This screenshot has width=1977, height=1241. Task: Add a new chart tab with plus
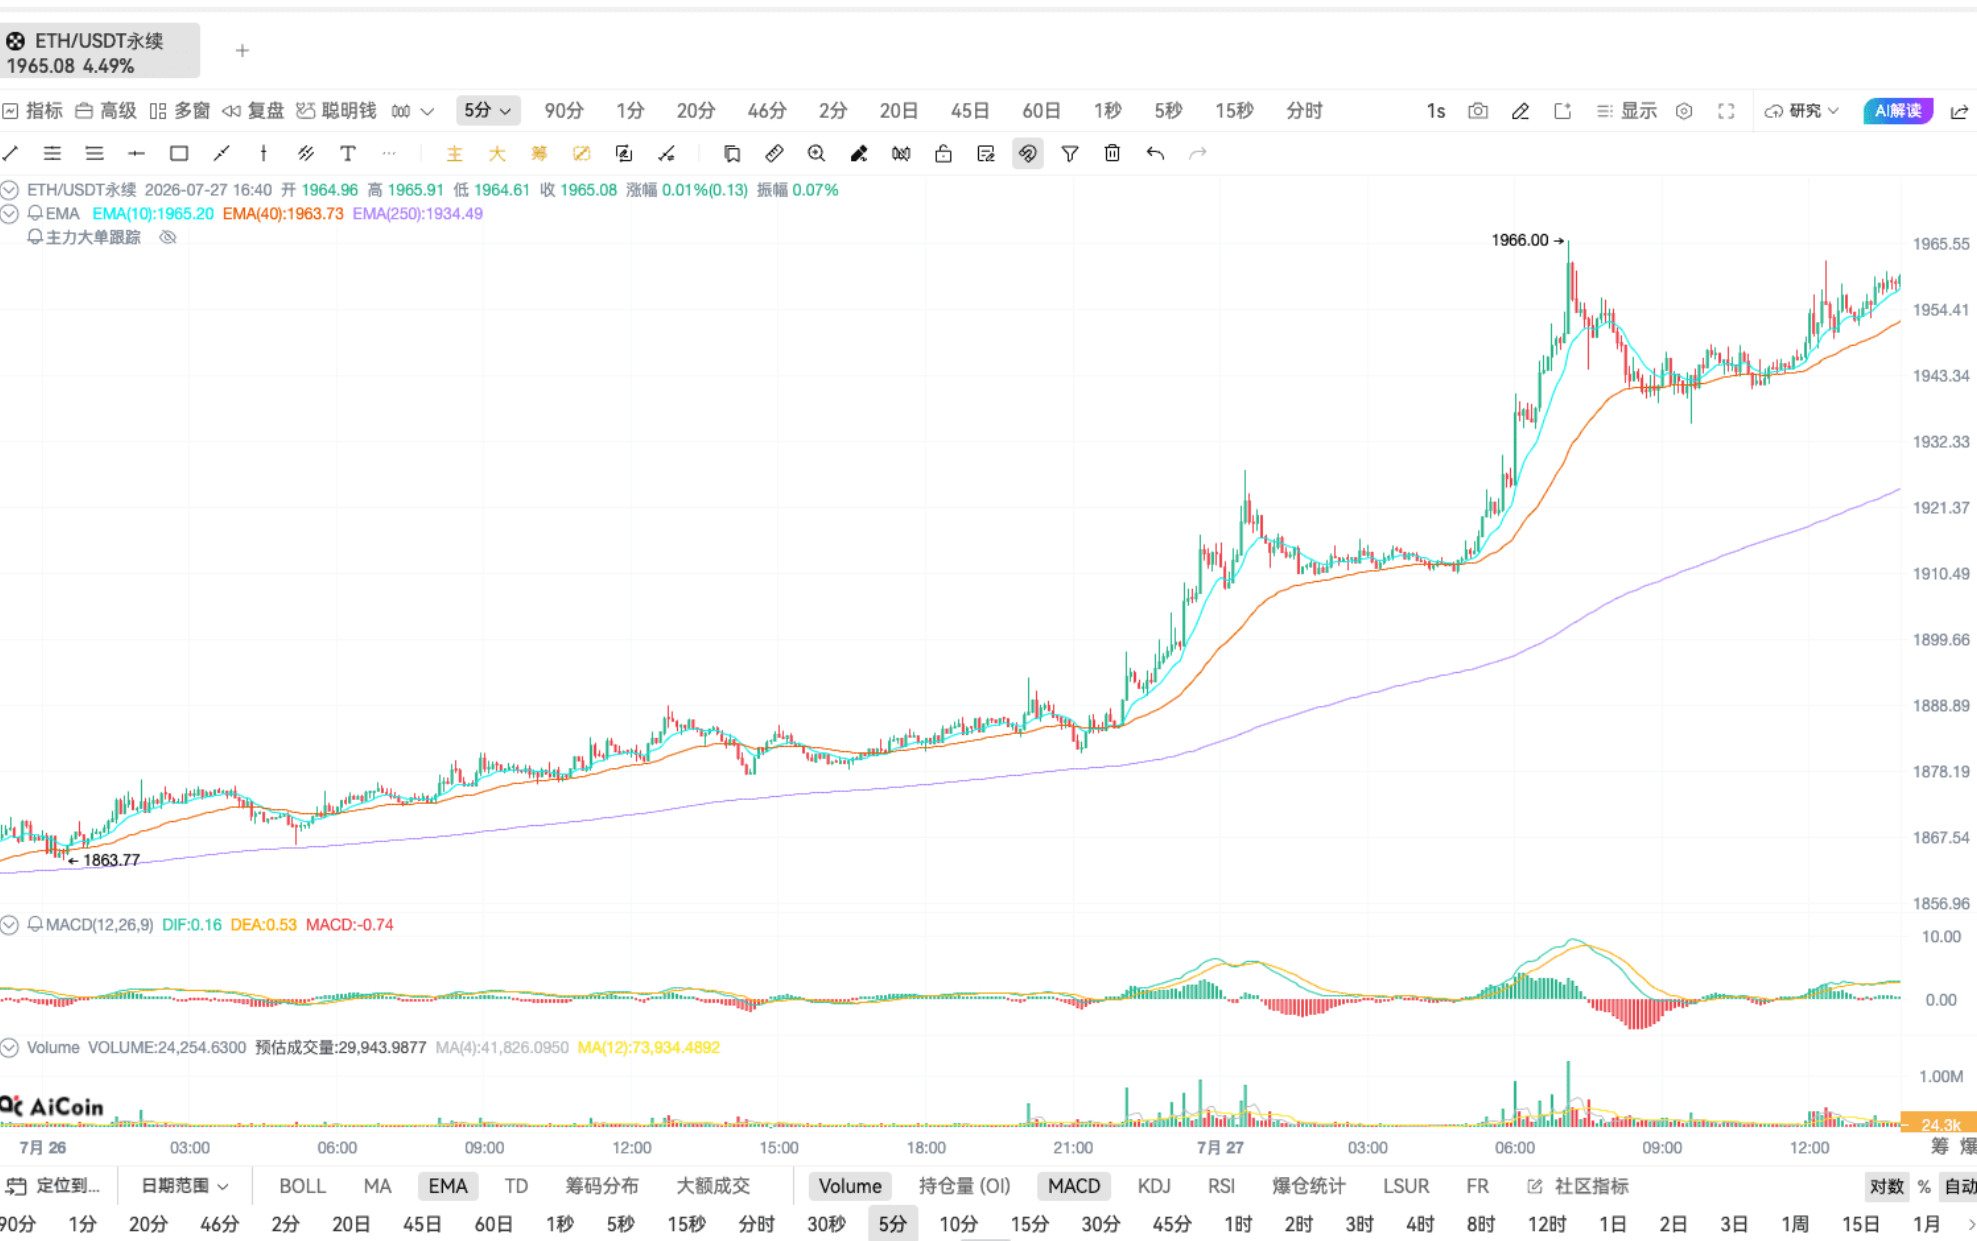click(242, 50)
